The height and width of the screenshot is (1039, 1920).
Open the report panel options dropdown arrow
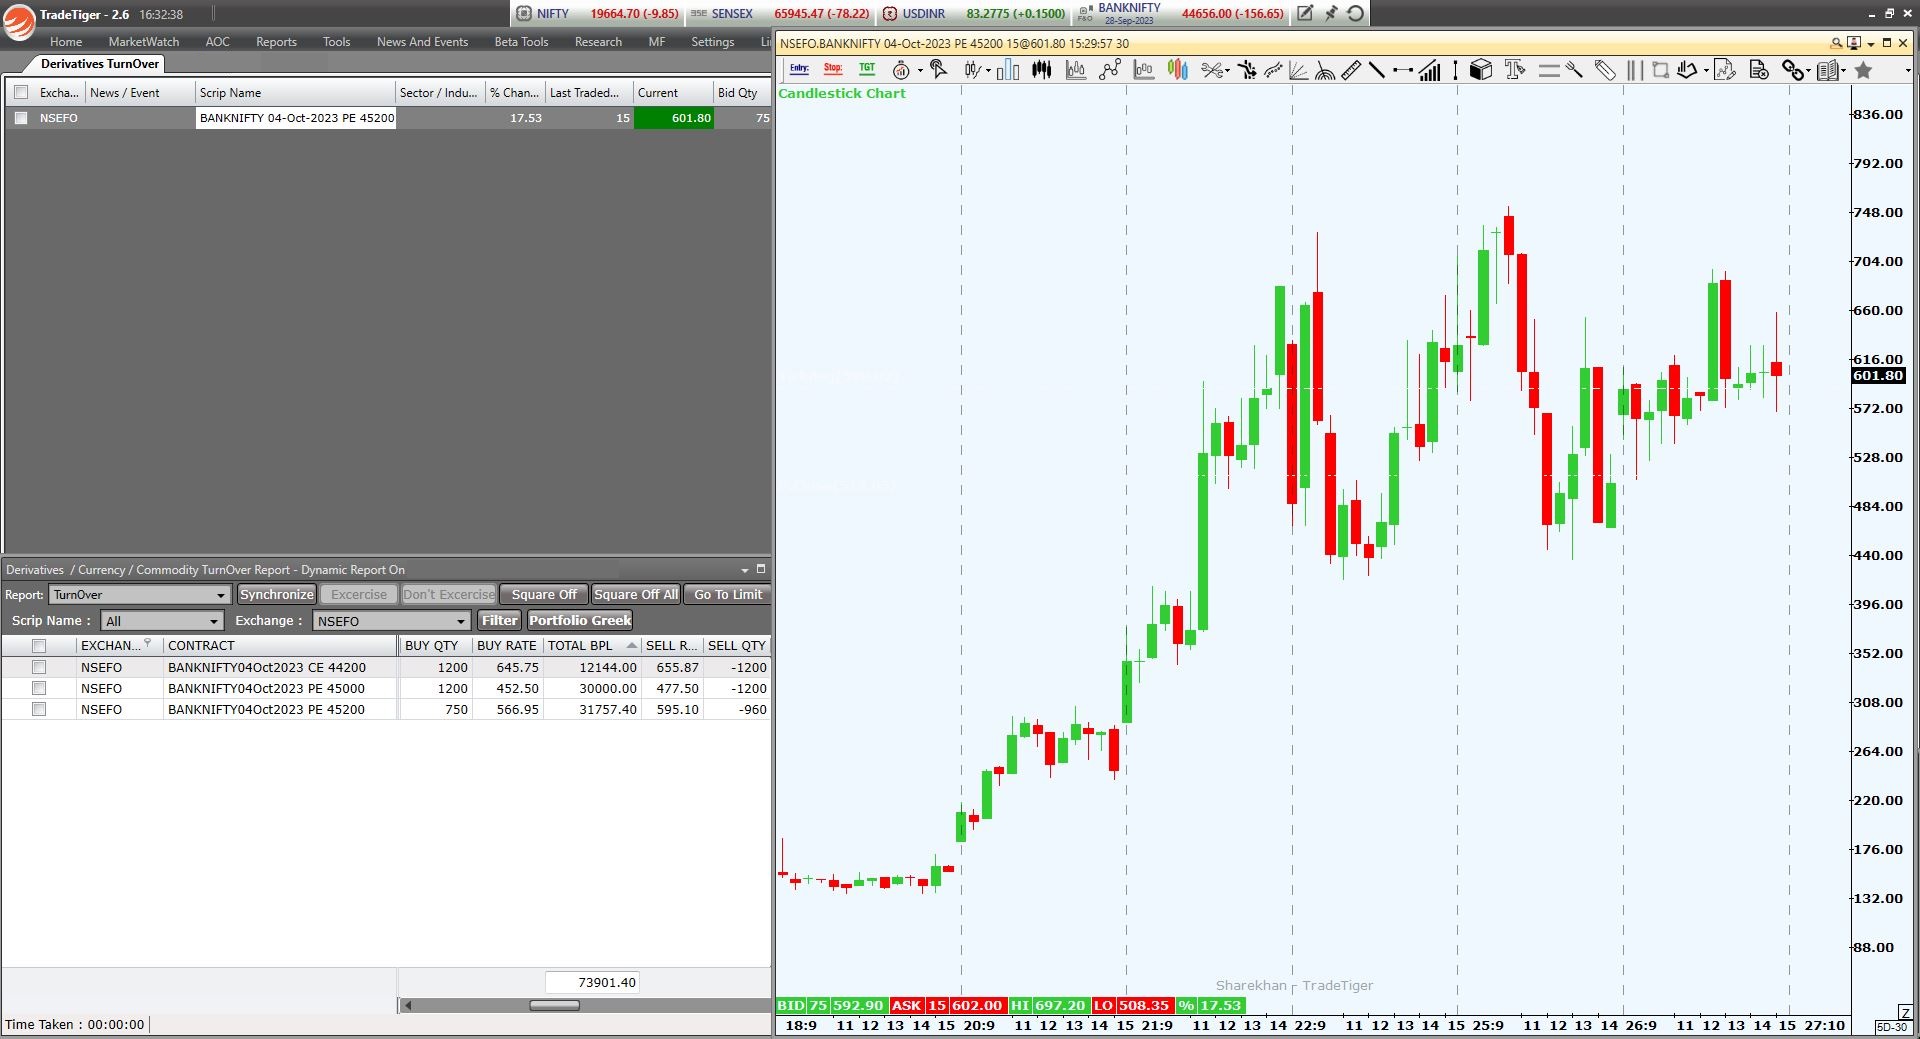[x=744, y=570]
